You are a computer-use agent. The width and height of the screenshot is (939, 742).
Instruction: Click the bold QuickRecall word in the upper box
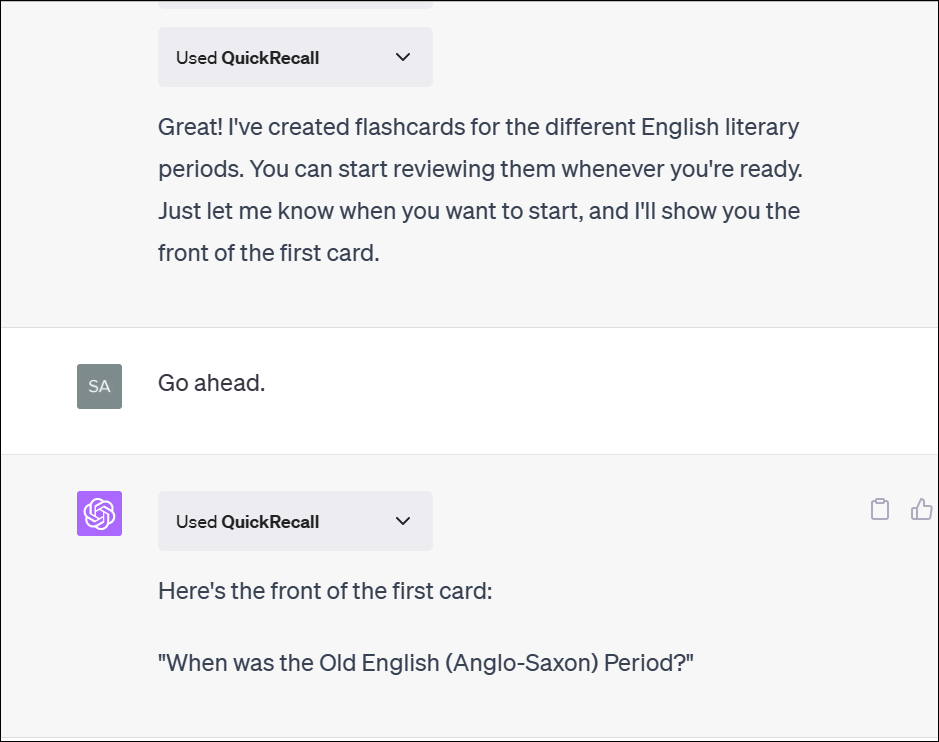[270, 57]
